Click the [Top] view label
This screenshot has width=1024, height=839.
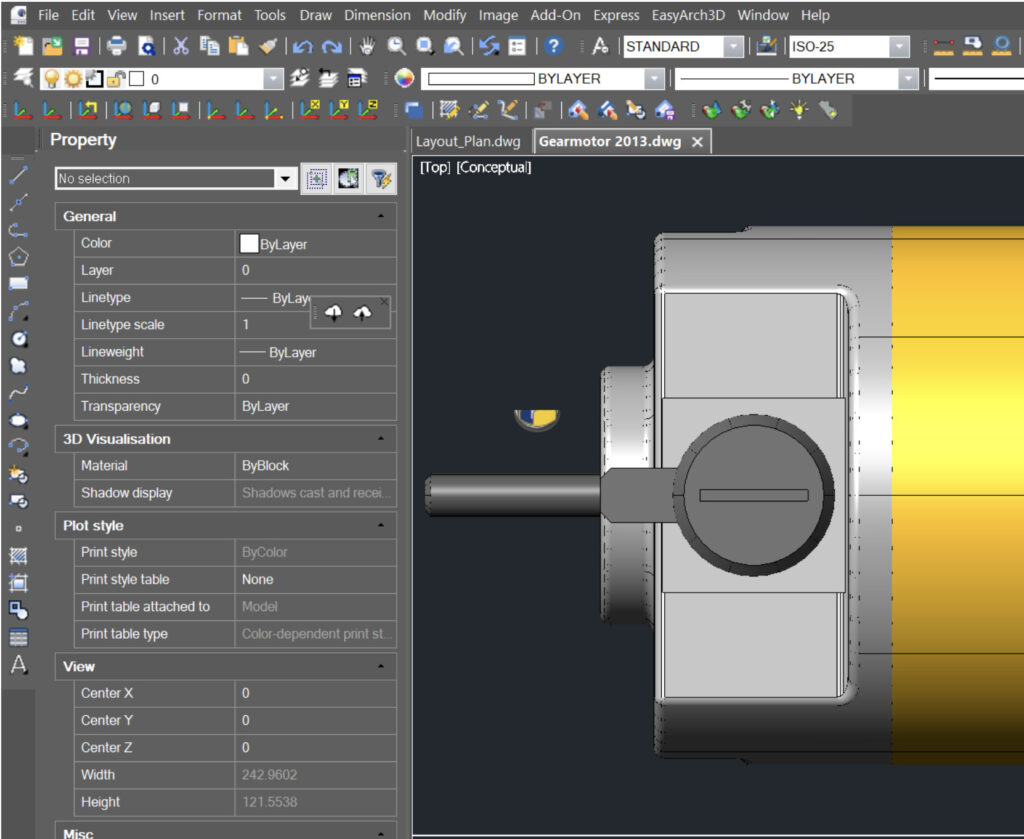(435, 167)
